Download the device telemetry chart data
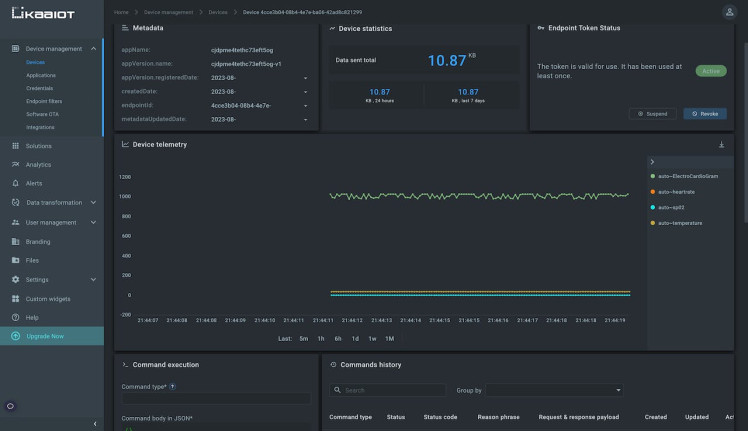Image resolution: width=748 pixels, height=431 pixels. coord(721,145)
